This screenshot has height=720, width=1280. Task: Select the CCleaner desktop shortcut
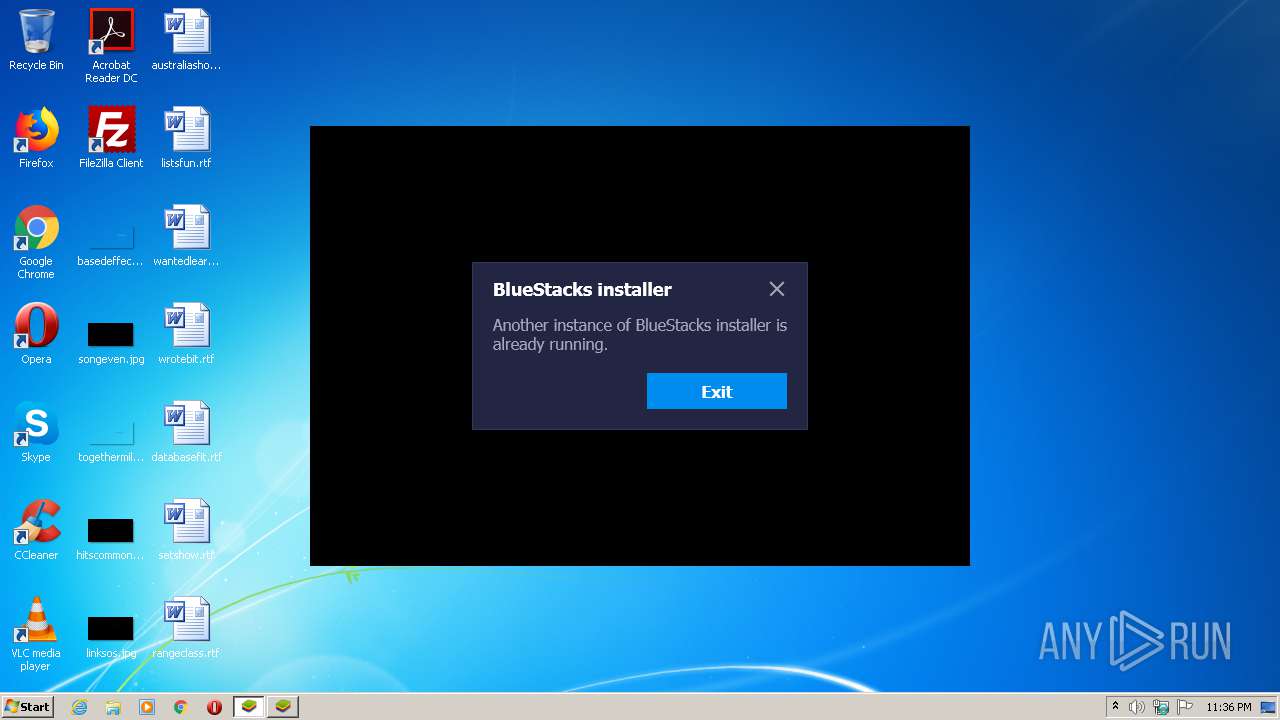point(36,530)
